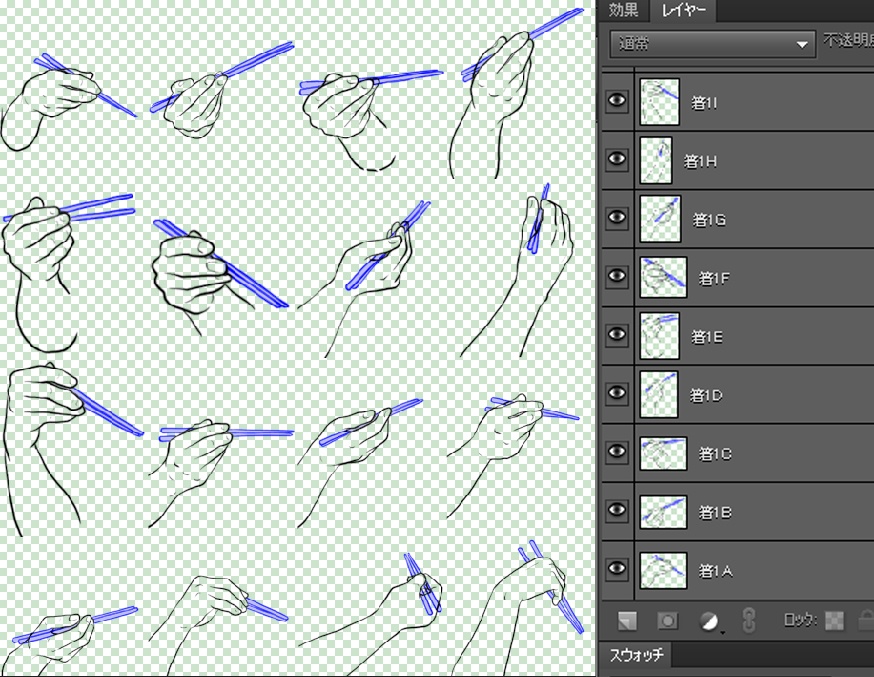
Task: Pick the thumbnail for layer 箸1E
Action: click(660, 336)
